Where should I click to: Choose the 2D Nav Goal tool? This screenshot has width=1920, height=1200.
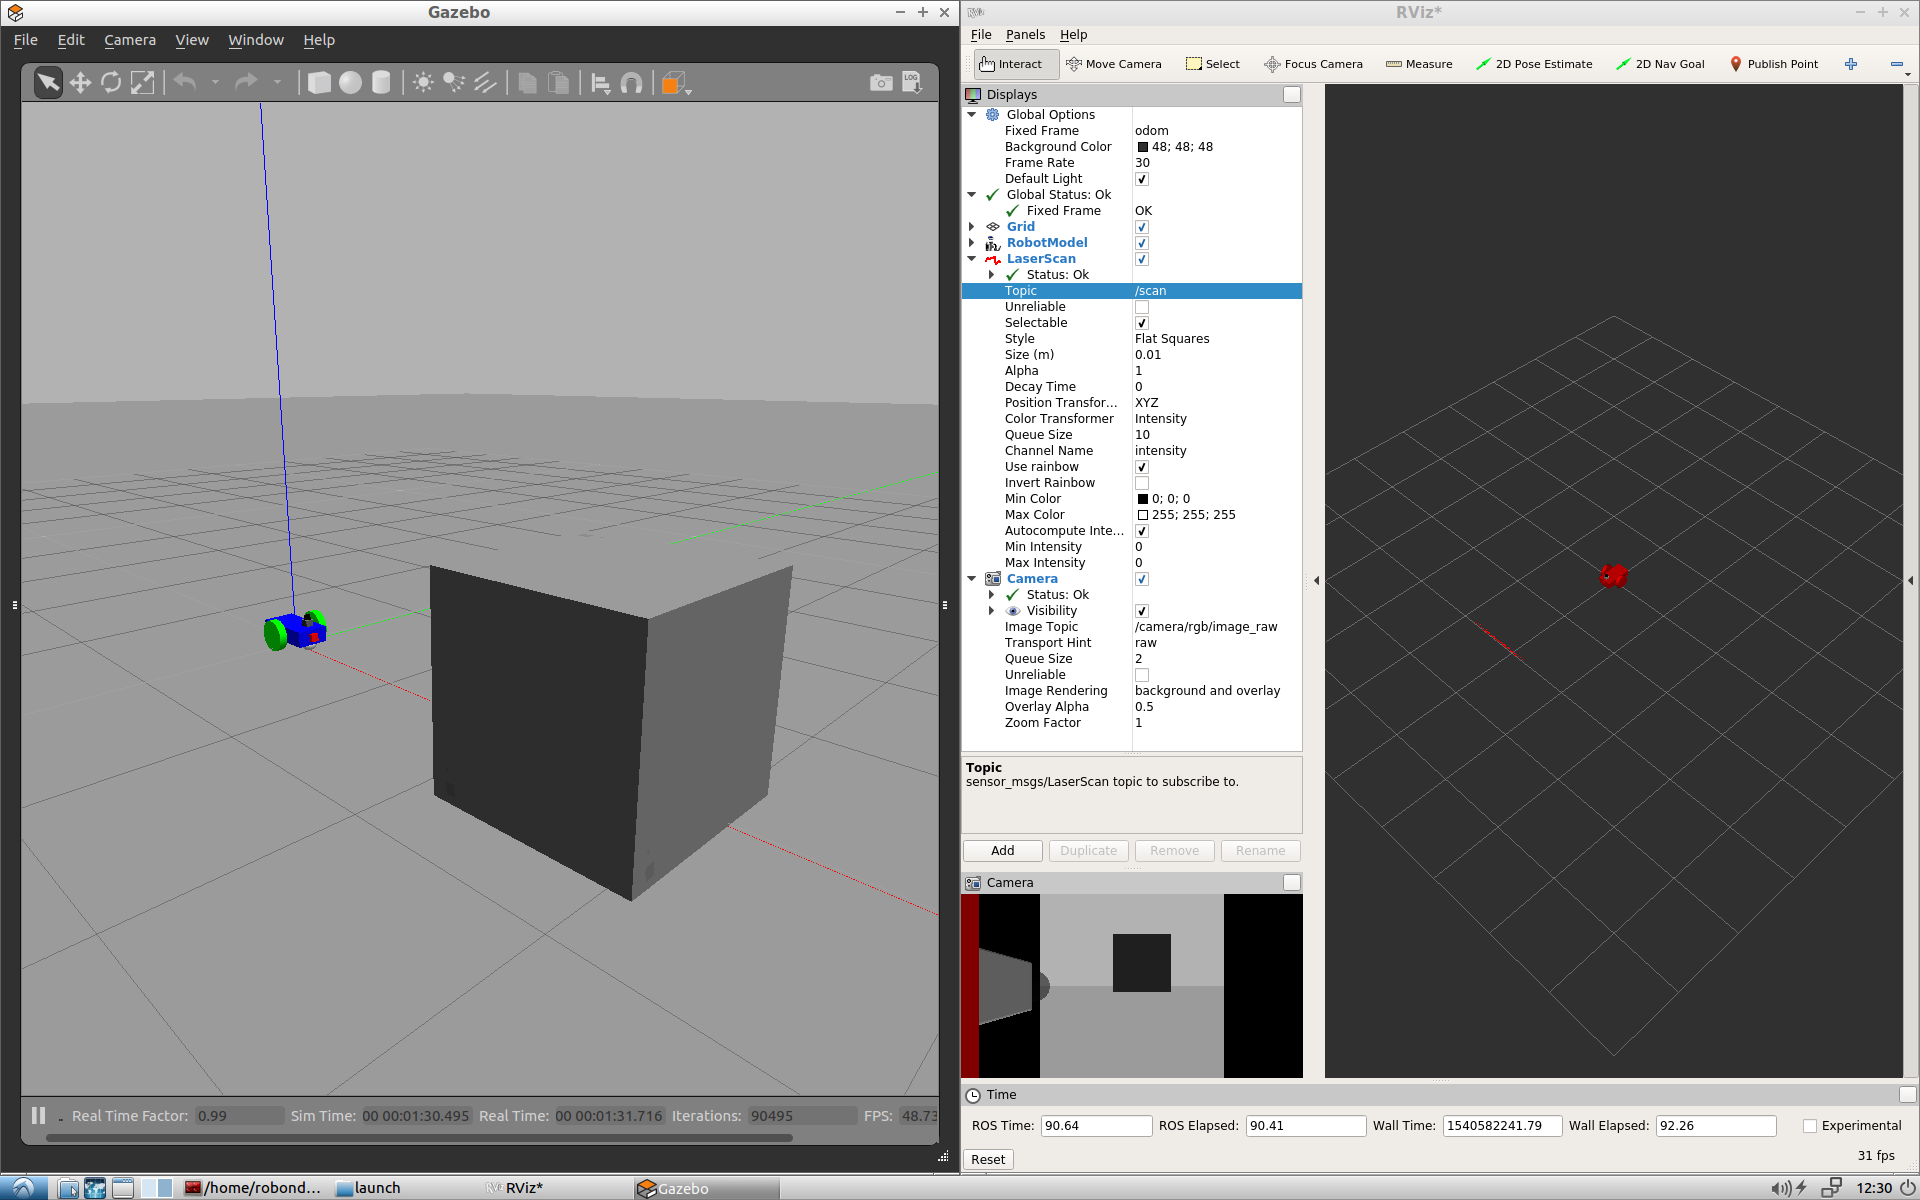(1660, 64)
